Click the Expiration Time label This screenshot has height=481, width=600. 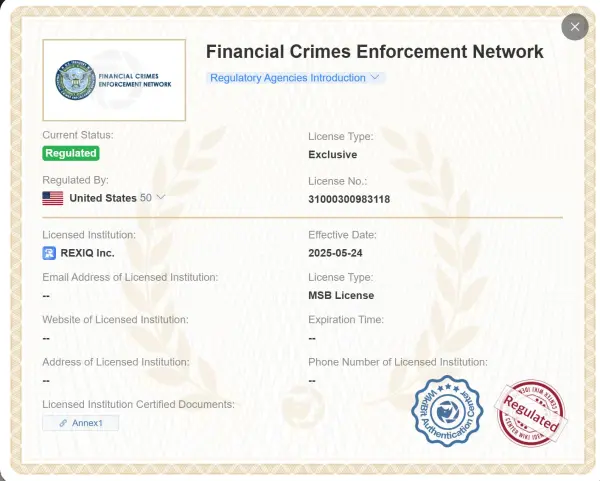346,320
